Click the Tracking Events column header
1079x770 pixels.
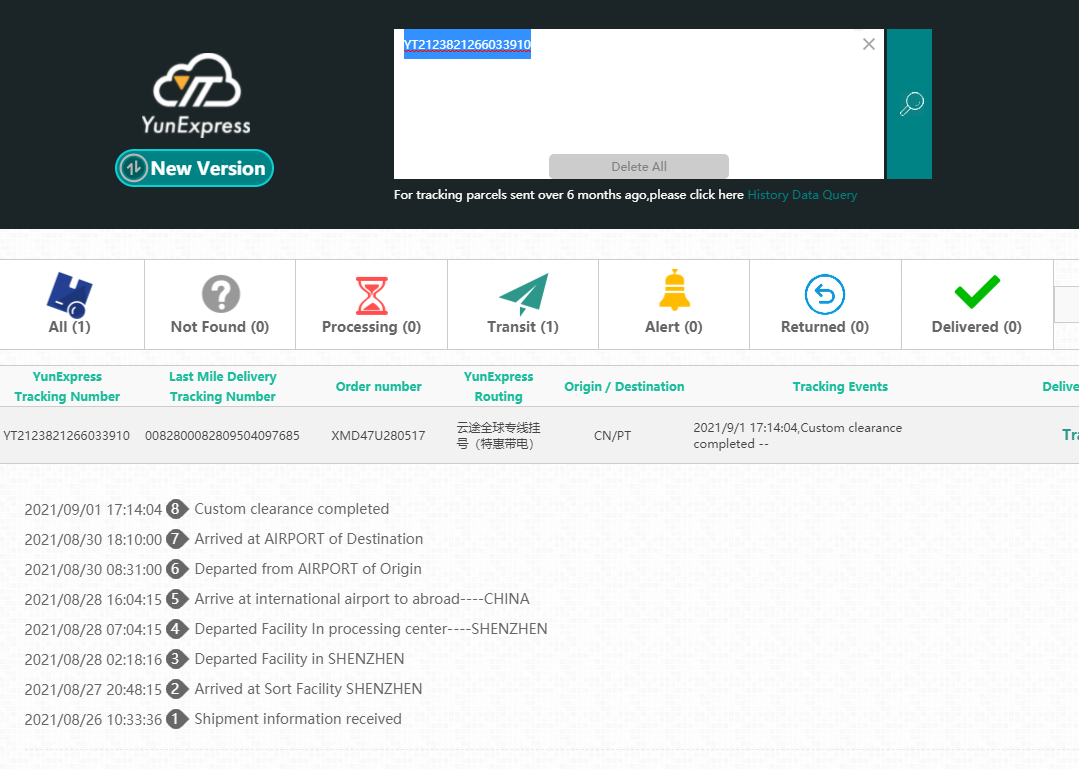pos(840,387)
